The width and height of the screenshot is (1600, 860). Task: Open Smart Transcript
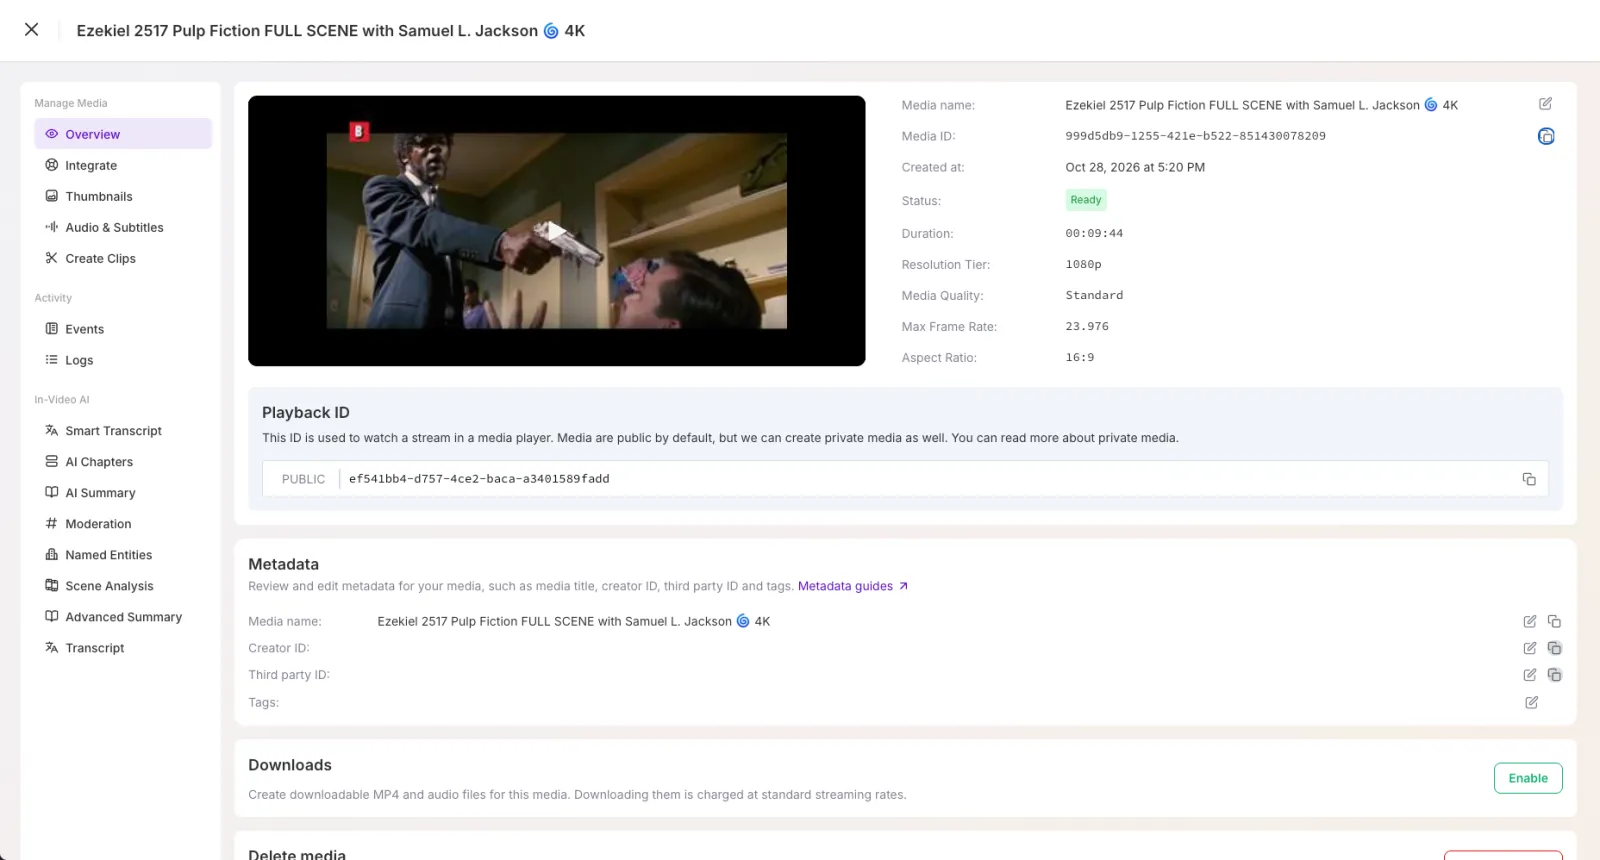tap(123, 431)
